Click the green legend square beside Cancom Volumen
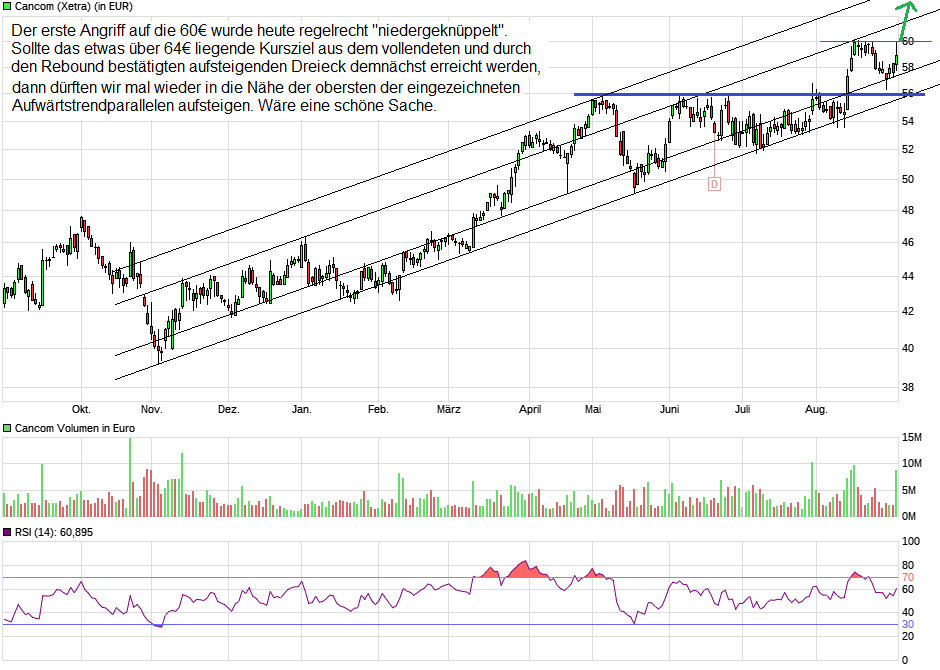940x670 pixels. (7, 428)
